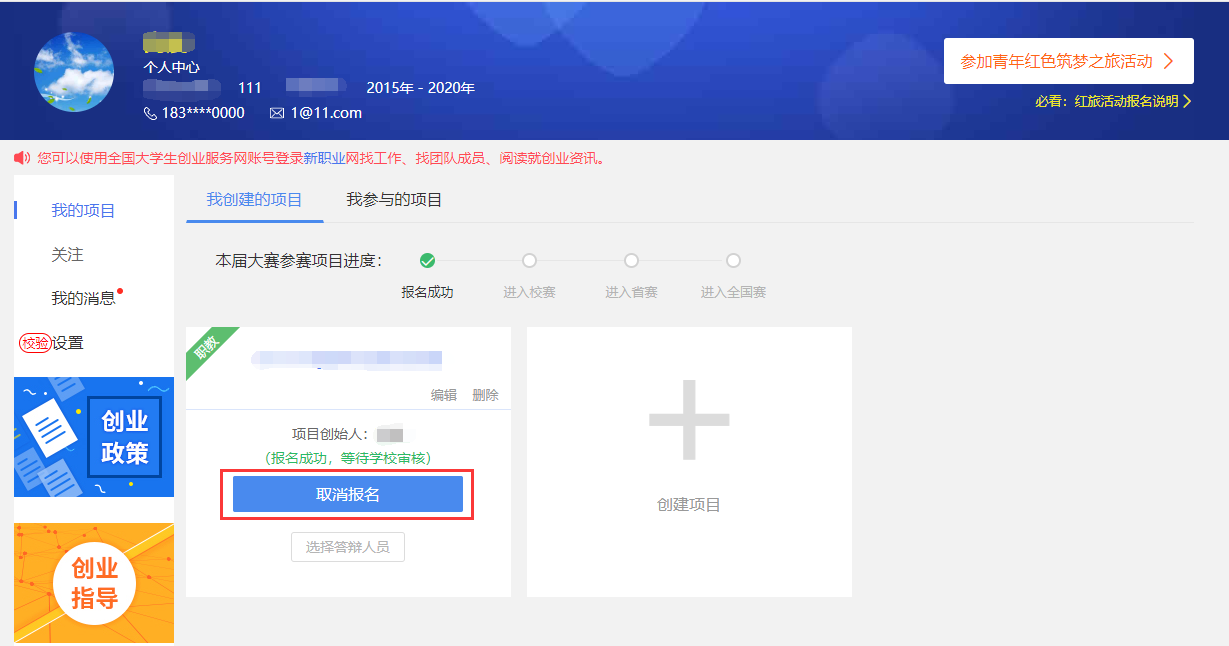Screen dimensions: 1229x646
Task: Click the arrow on 参加青年红色筑梦之旅活动 button
Action: point(1168,61)
